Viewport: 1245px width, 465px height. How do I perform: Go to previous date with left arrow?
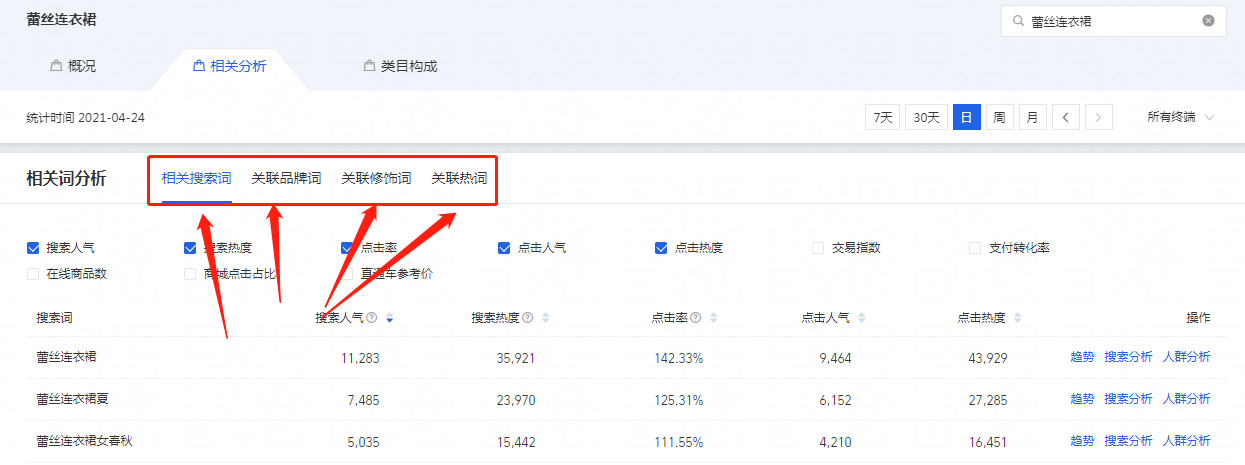coord(1065,117)
